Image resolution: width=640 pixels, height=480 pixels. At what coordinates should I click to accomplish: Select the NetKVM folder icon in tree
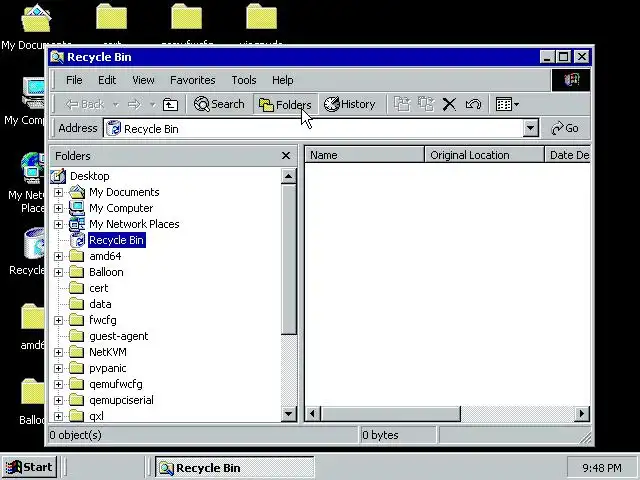76,352
